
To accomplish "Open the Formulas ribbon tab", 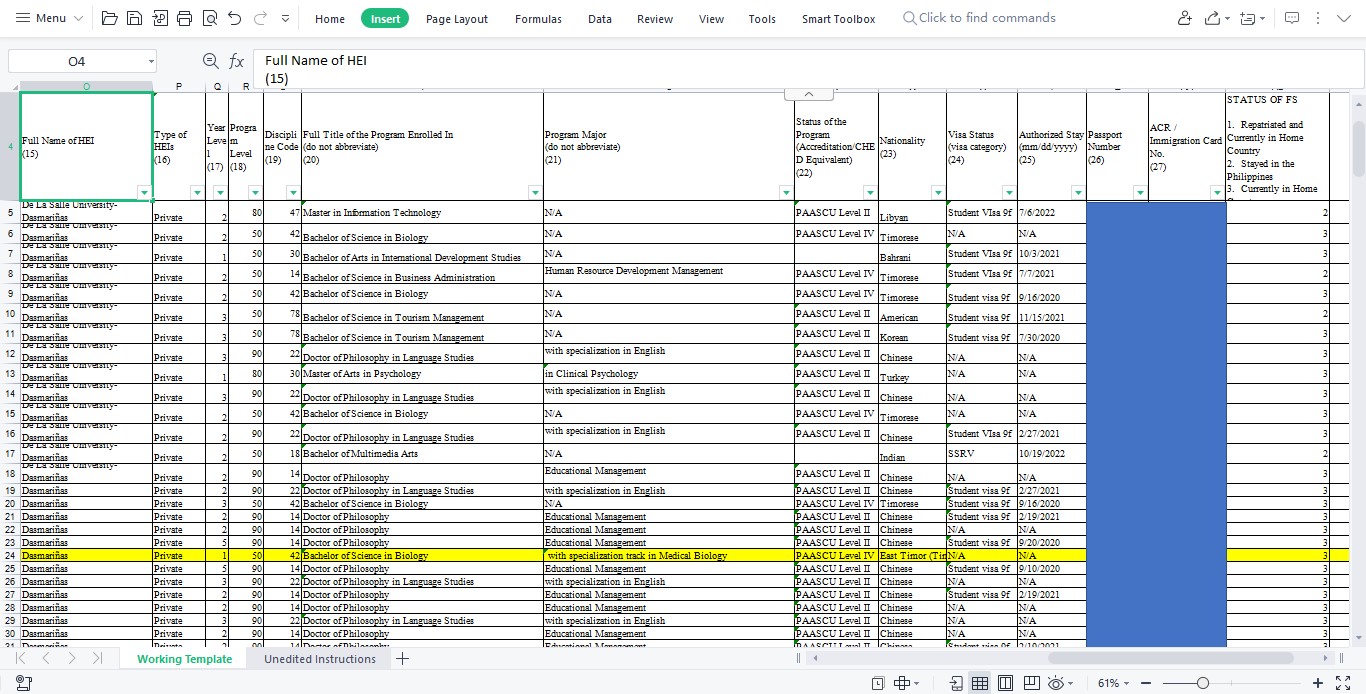I will [538, 19].
